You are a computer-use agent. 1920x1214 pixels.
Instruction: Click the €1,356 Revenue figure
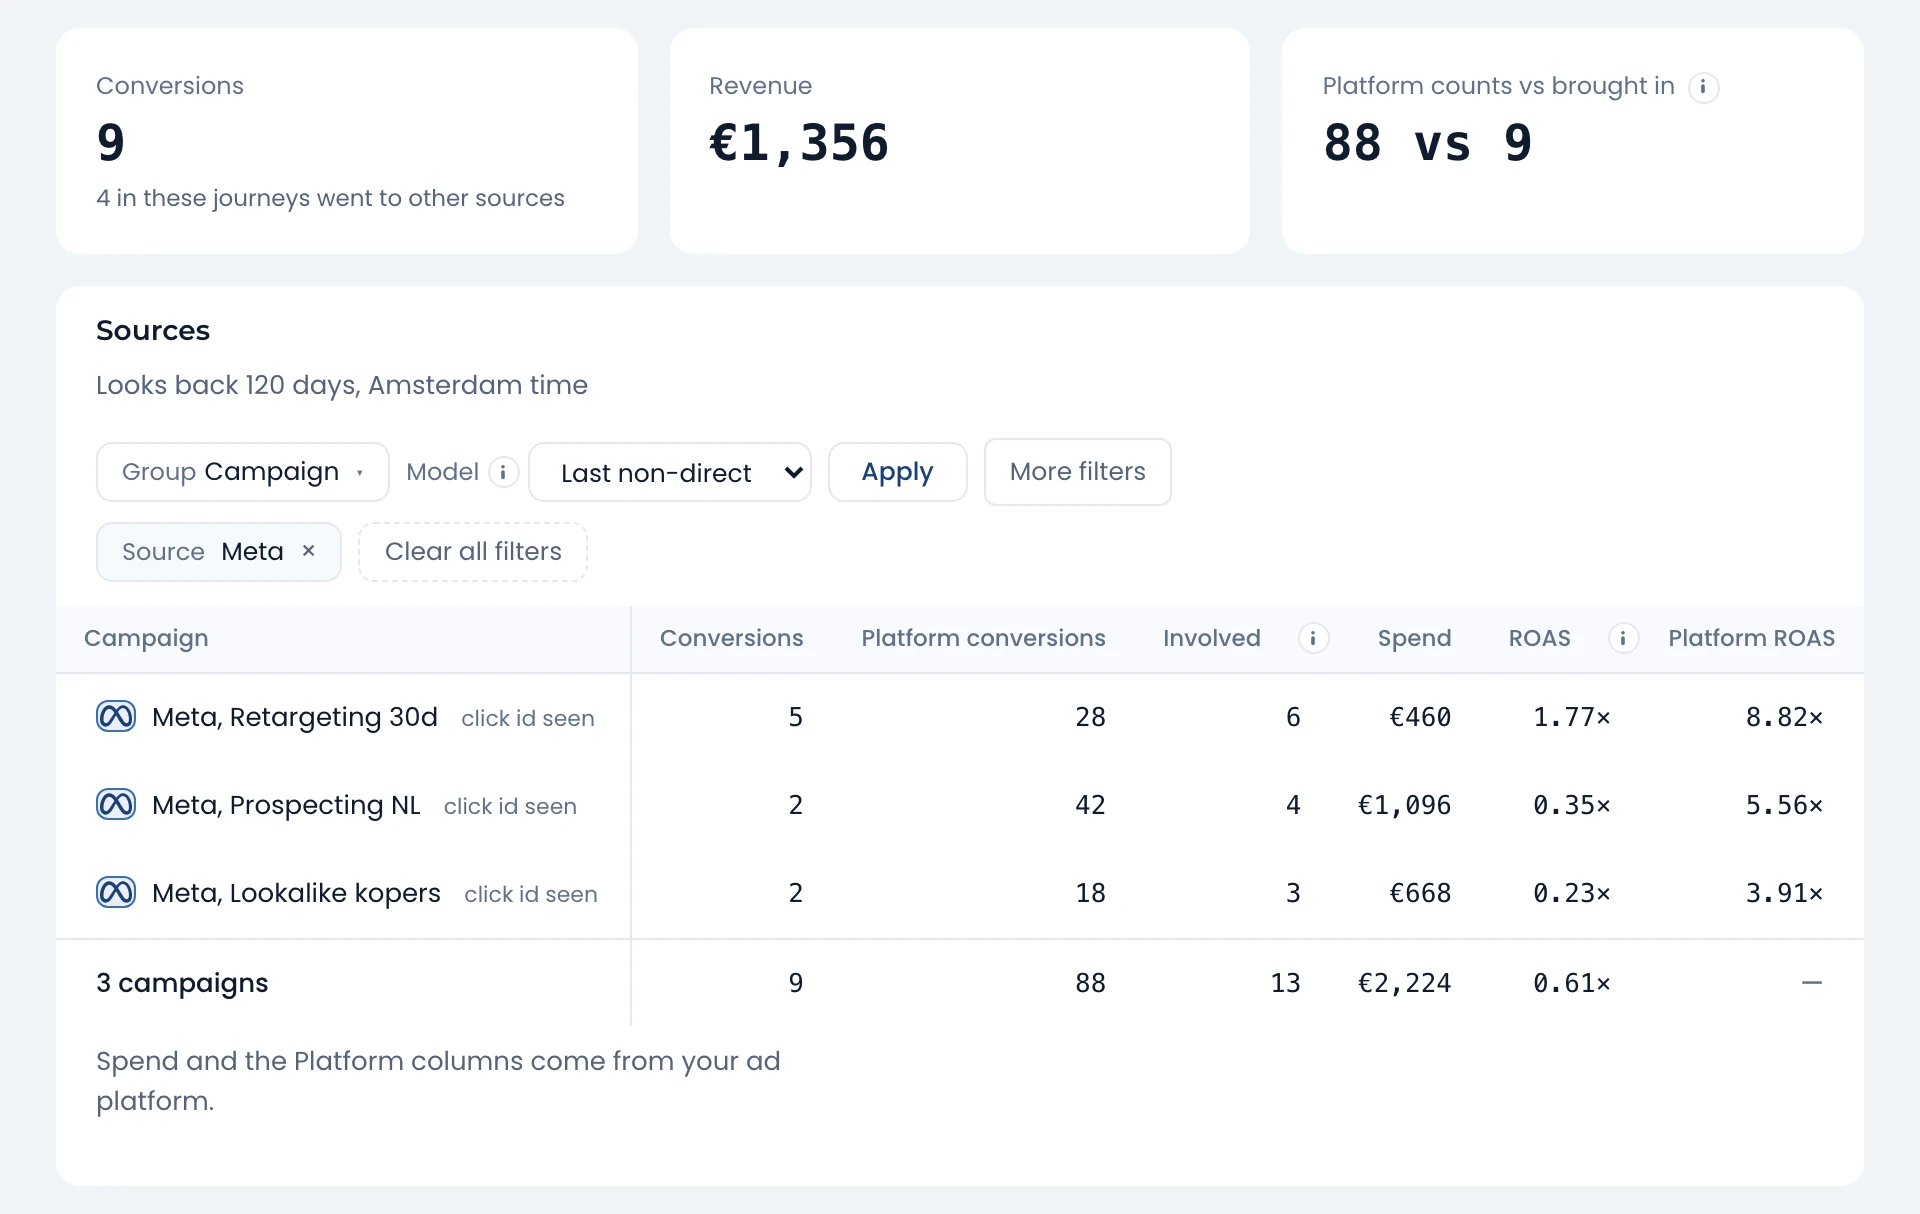798,143
